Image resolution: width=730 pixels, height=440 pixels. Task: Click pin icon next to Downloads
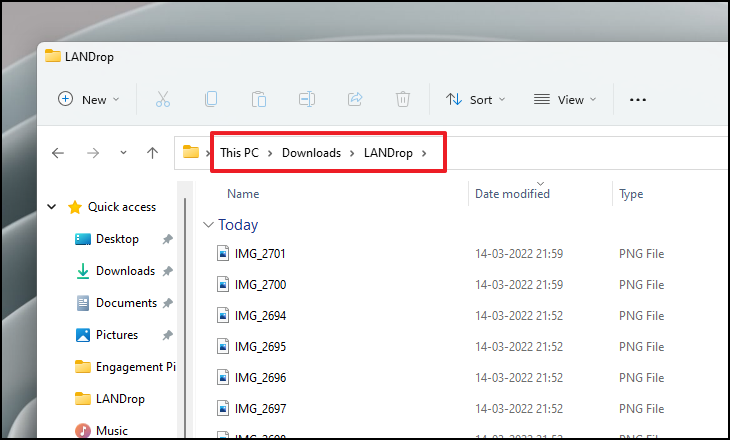[x=168, y=271]
